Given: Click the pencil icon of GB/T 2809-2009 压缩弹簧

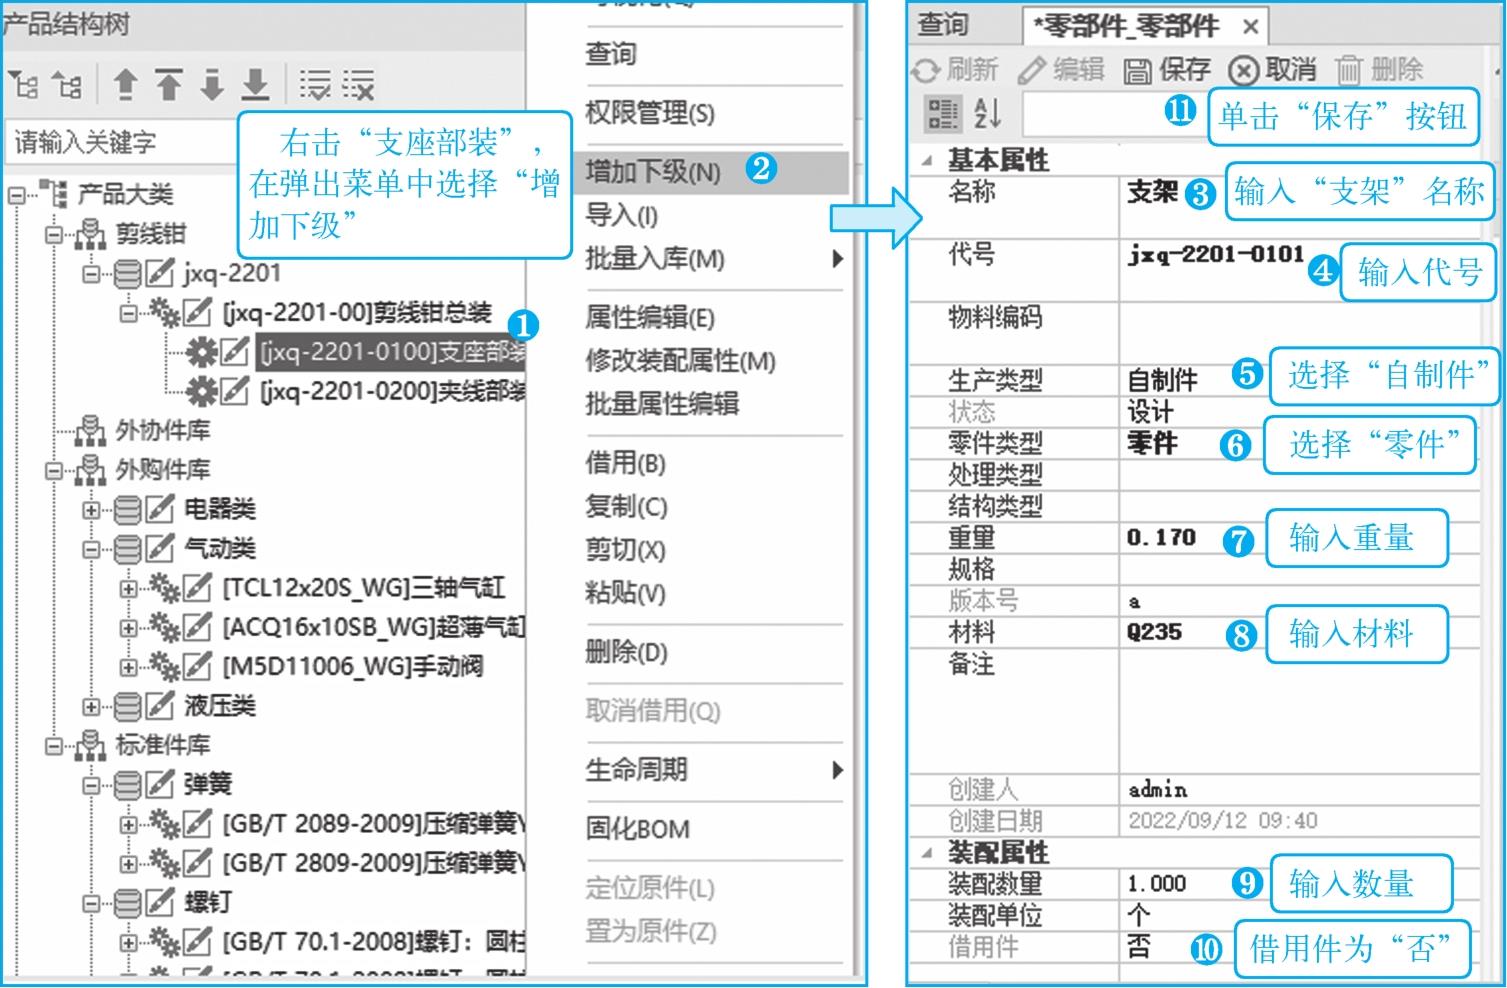Looking at the screenshot, I should pyautogui.click(x=197, y=863).
